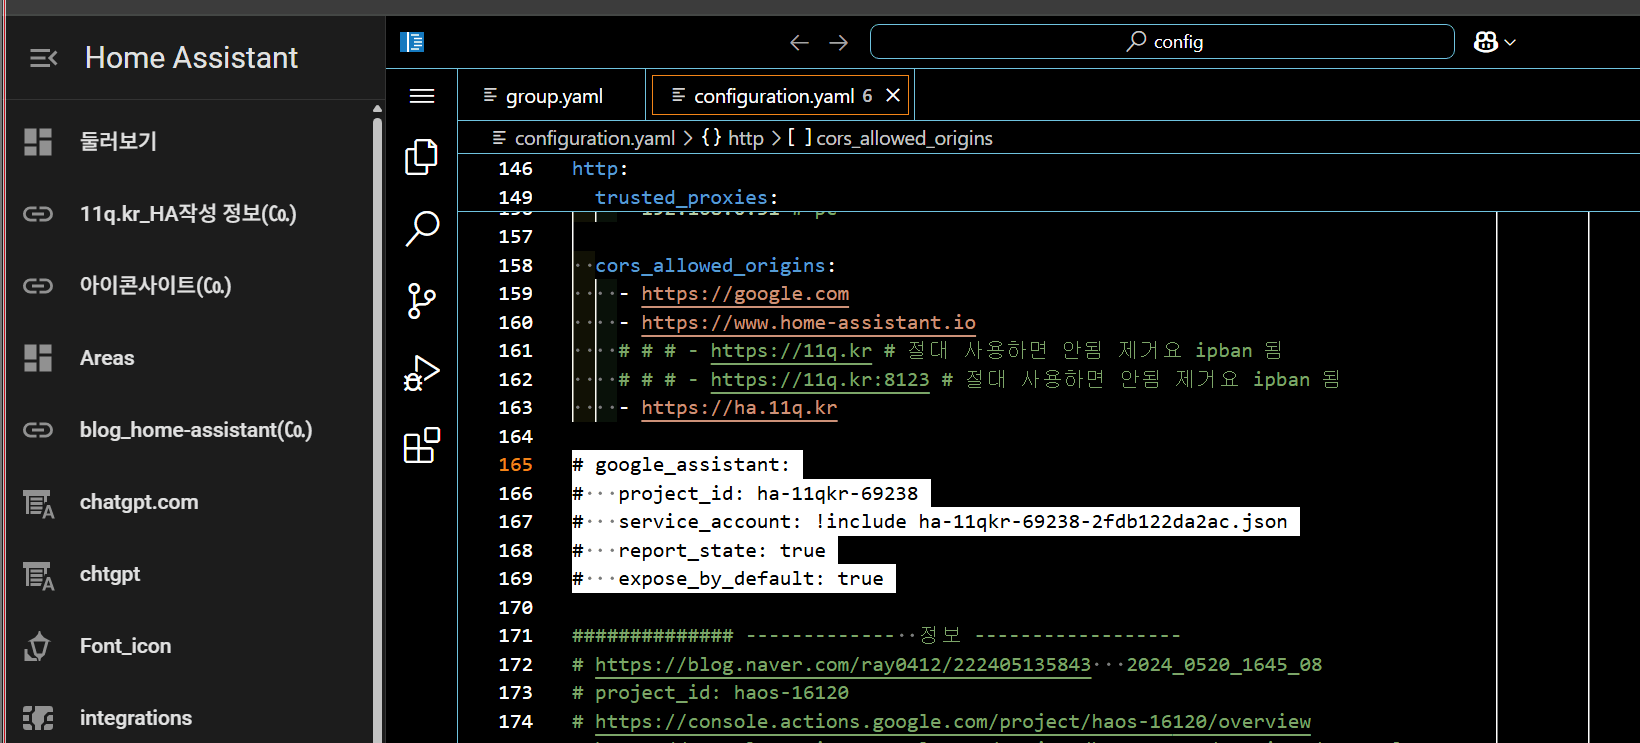Open the https://ha.11q.kr link
This screenshot has height=743, width=1640.
pos(739,408)
